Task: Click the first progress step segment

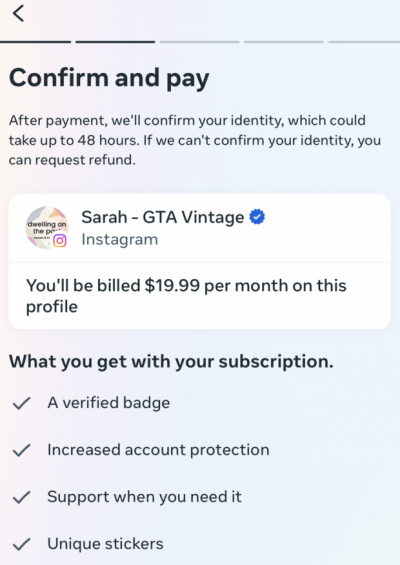Action: click(x=35, y=42)
